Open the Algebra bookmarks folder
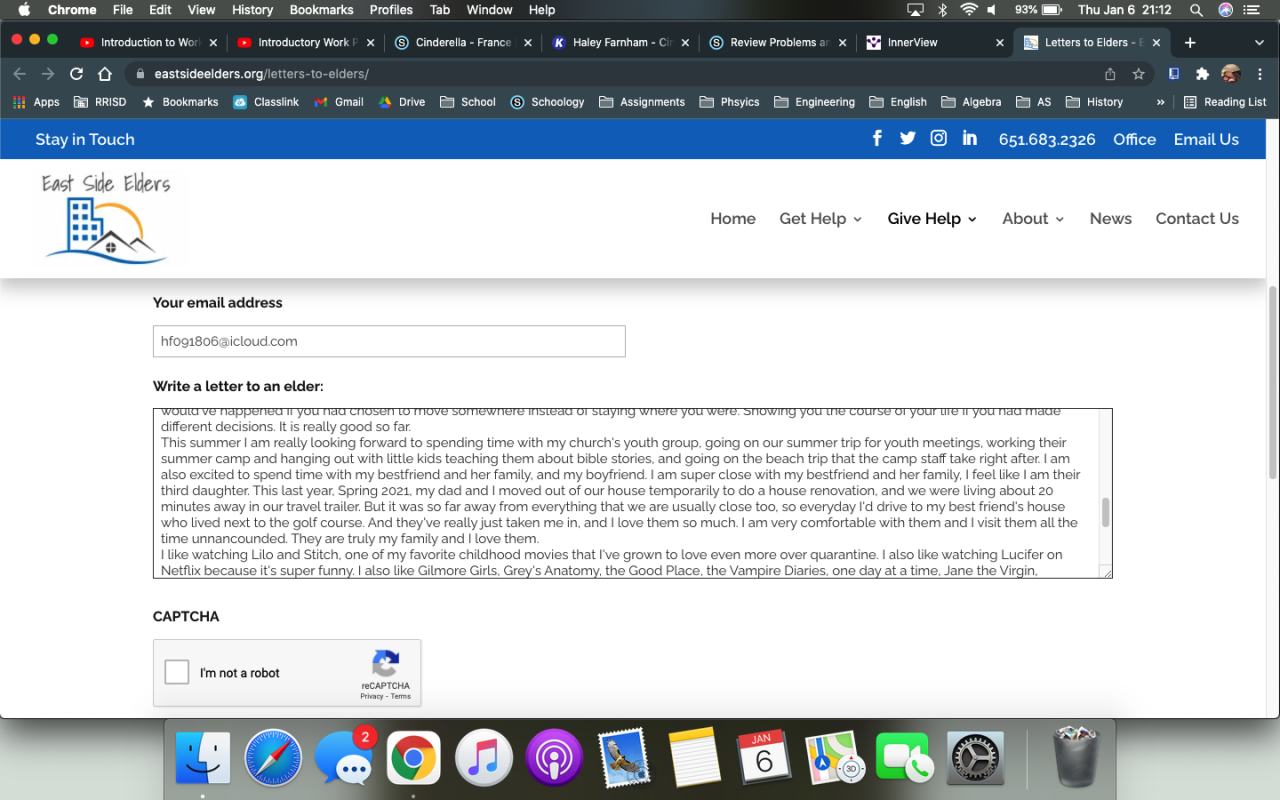 click(x=971, y=102)
